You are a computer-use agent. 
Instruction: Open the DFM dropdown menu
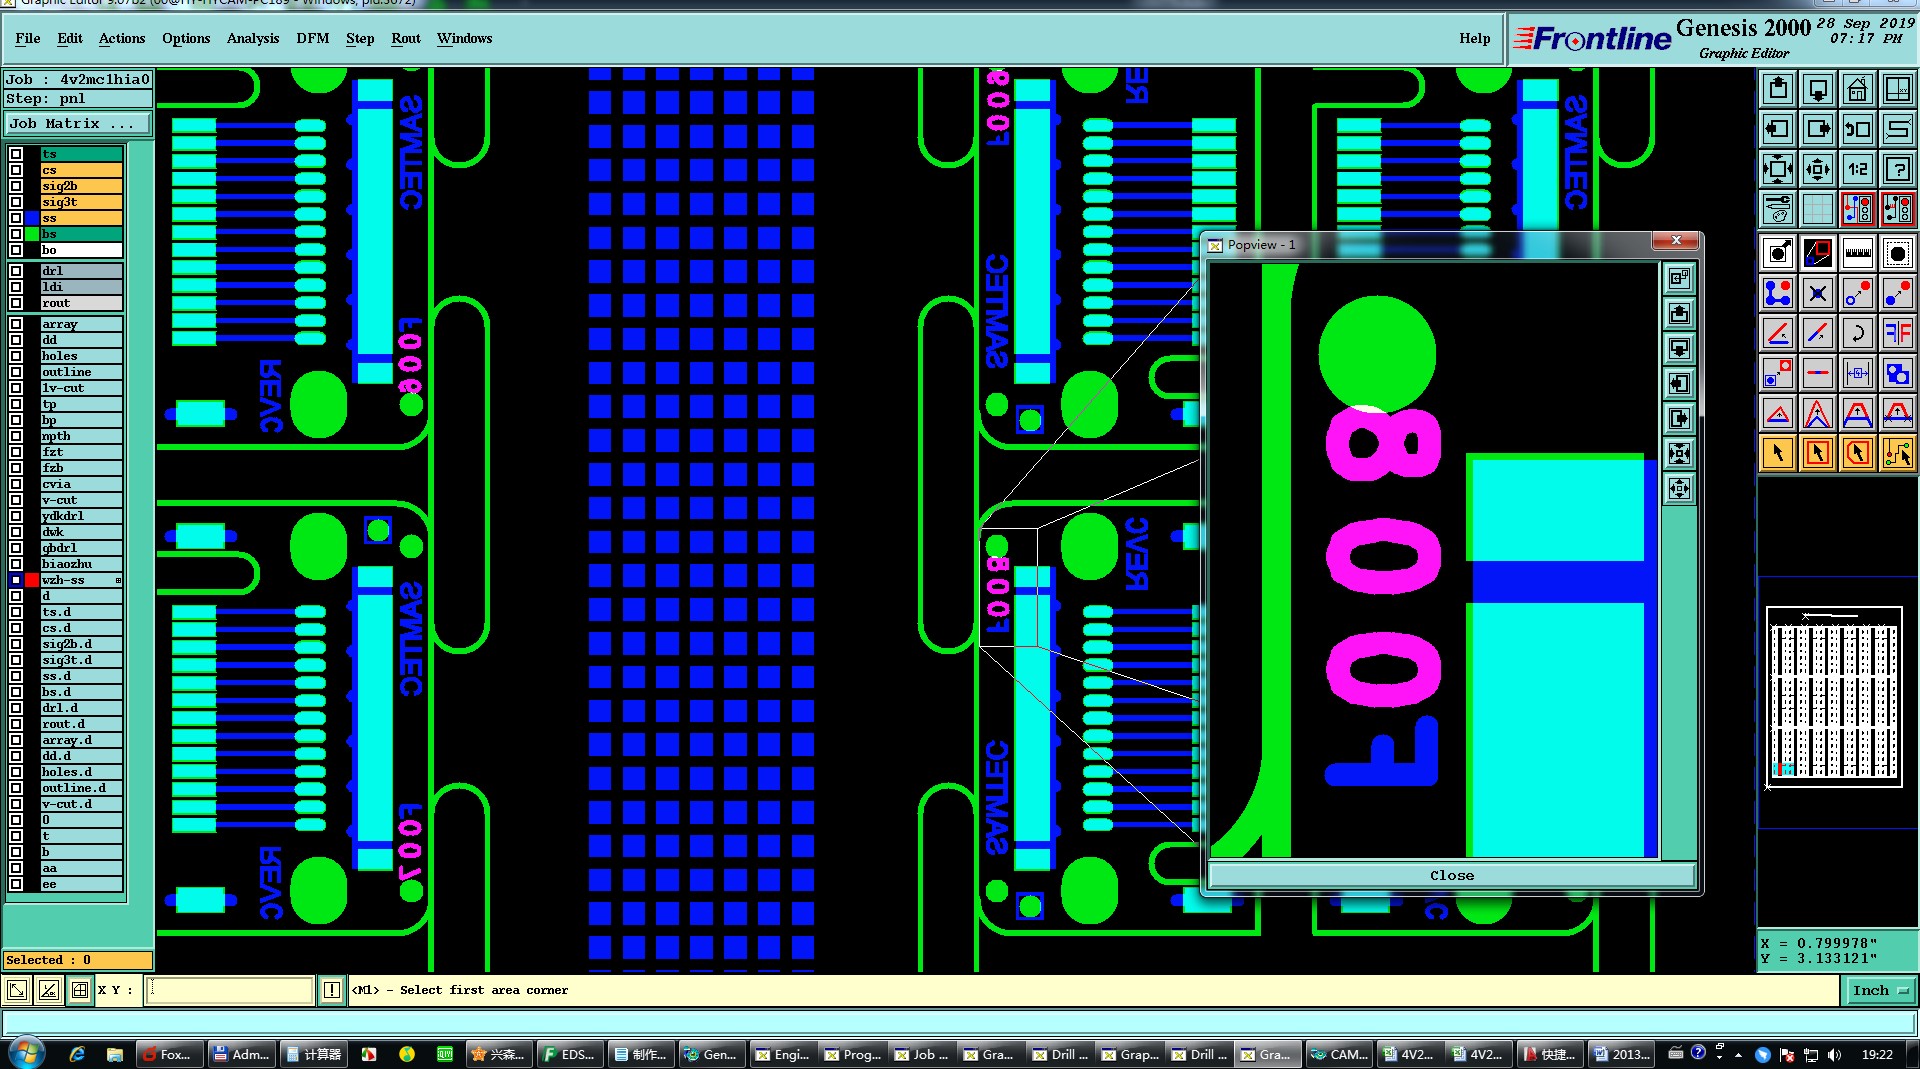(312, 38)
